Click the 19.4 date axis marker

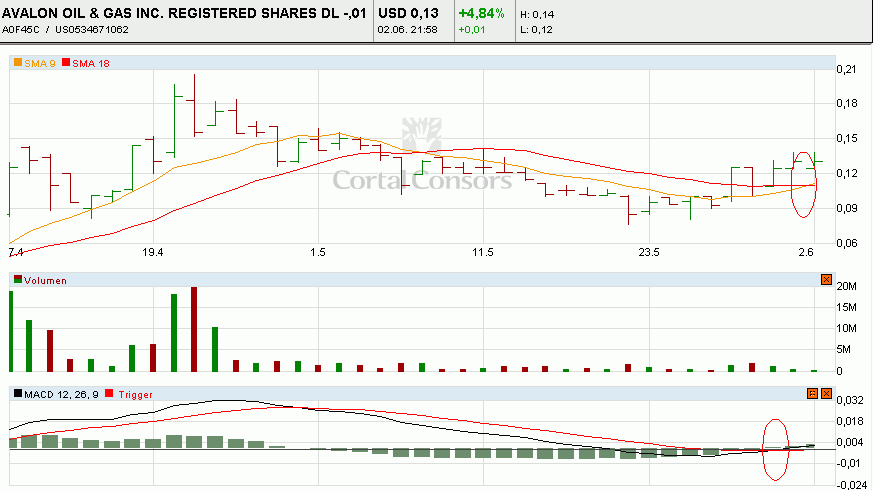coord(153,251)
